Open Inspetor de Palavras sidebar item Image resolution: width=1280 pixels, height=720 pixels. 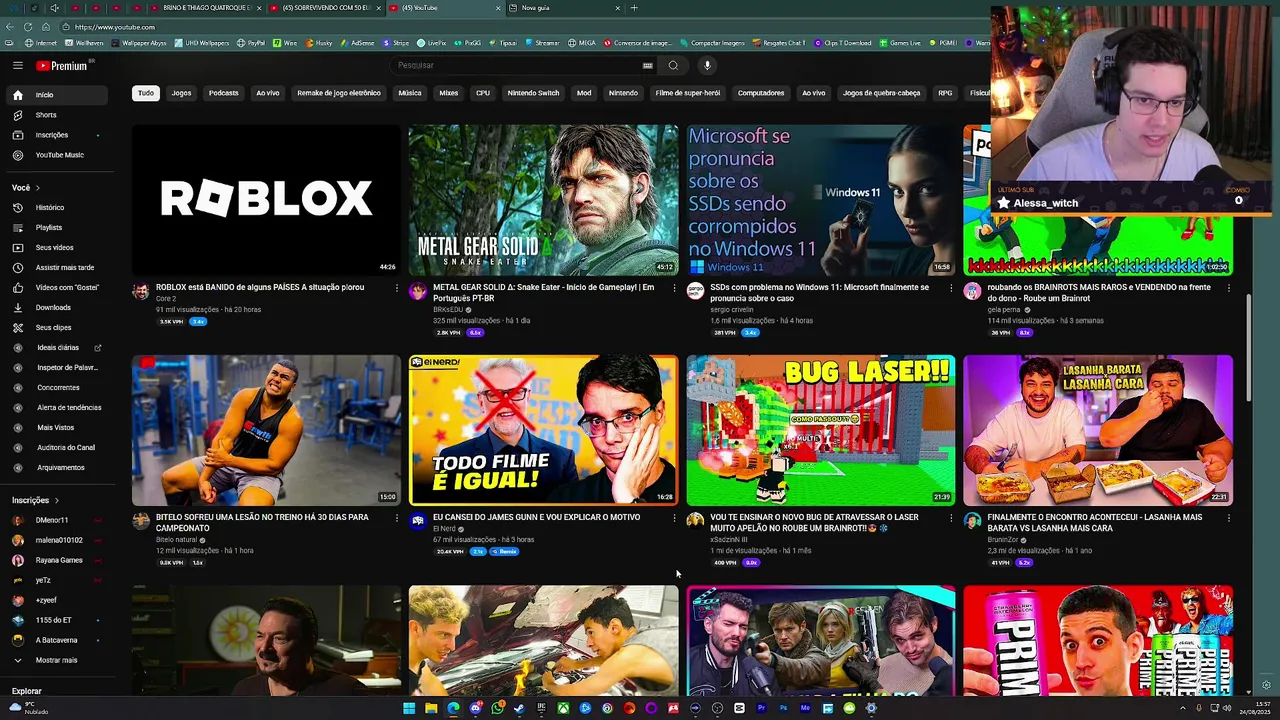[56, 367]
